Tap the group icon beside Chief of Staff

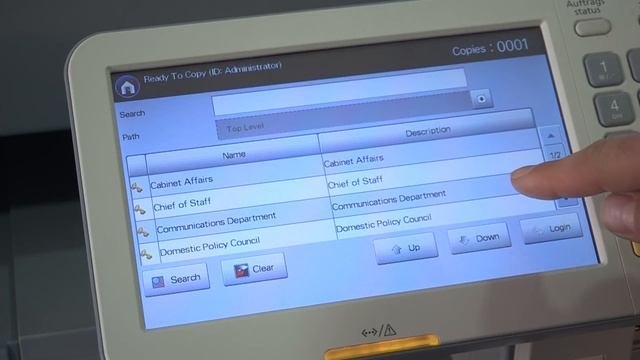tap(140, 209)
